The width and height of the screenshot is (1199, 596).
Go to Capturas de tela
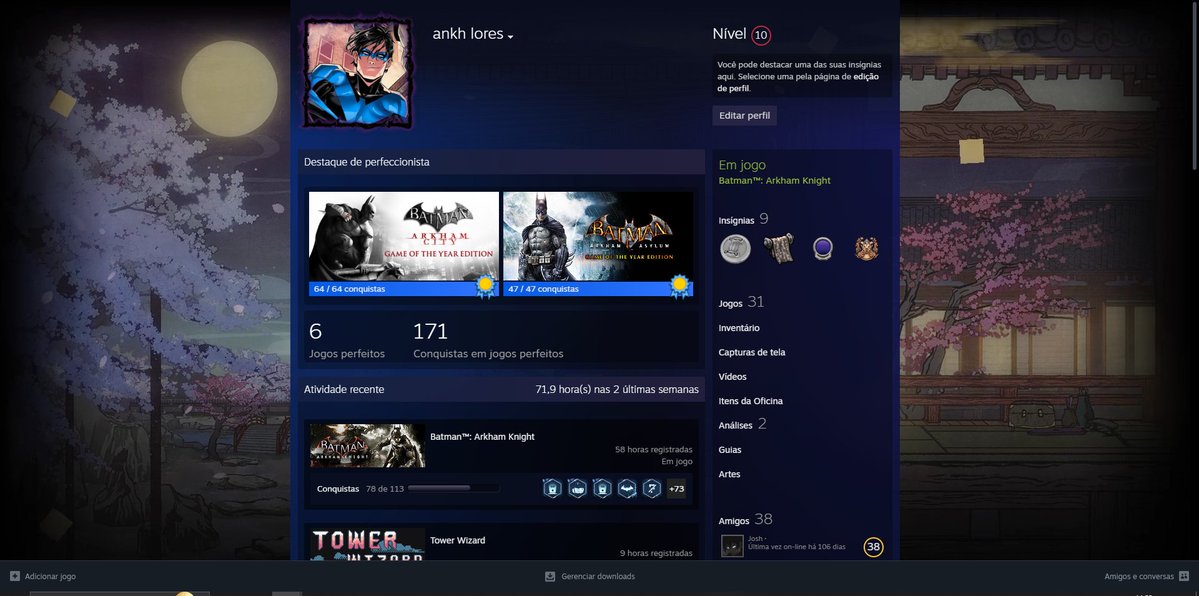pyautogui.click(x=752, y=353)
